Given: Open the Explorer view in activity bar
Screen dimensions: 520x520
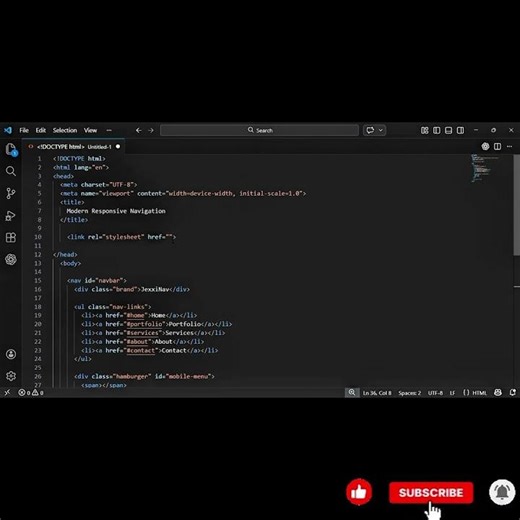Looking at the screenshot, I should (x=11, y=150).
